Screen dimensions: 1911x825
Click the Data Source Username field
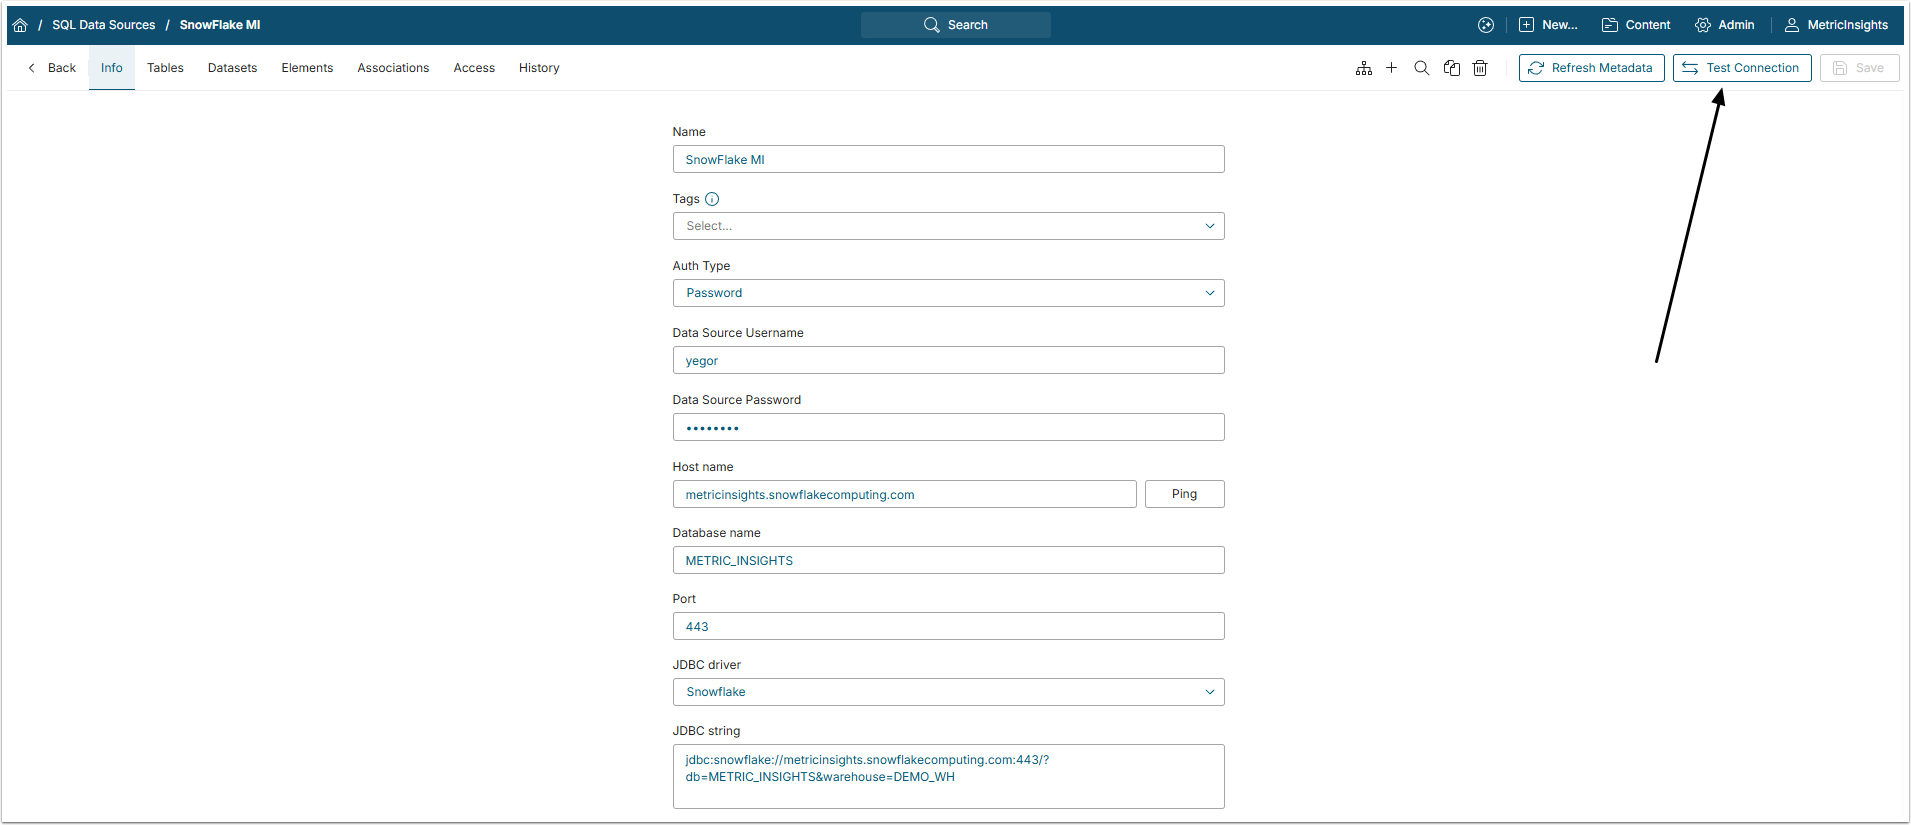tap(948, 361)
